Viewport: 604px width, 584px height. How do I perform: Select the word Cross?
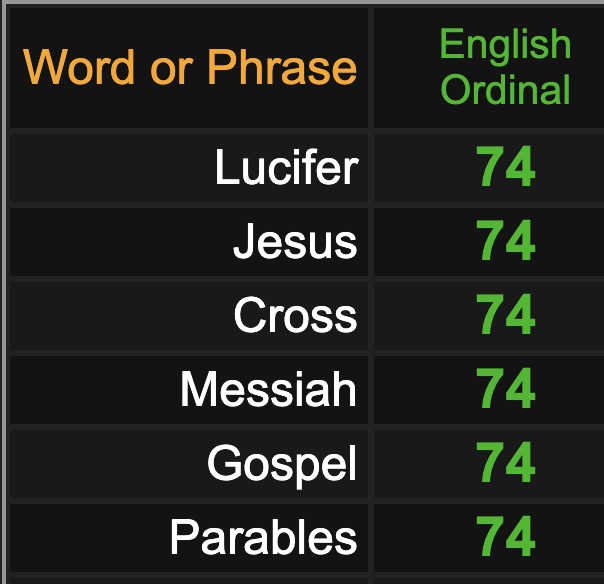(295, 315)
